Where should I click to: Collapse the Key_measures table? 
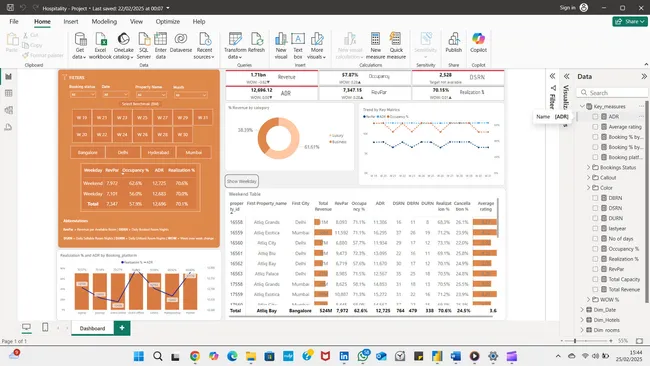(x=582, y=107)
